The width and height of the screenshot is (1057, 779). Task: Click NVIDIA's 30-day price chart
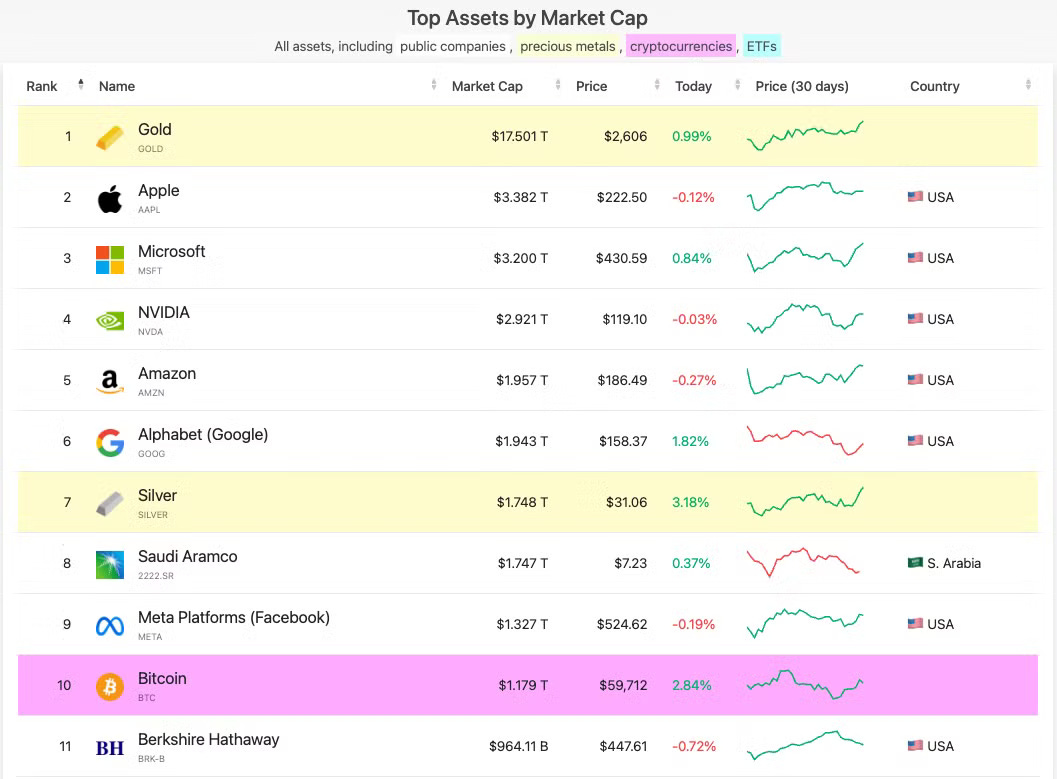(805, 319)
